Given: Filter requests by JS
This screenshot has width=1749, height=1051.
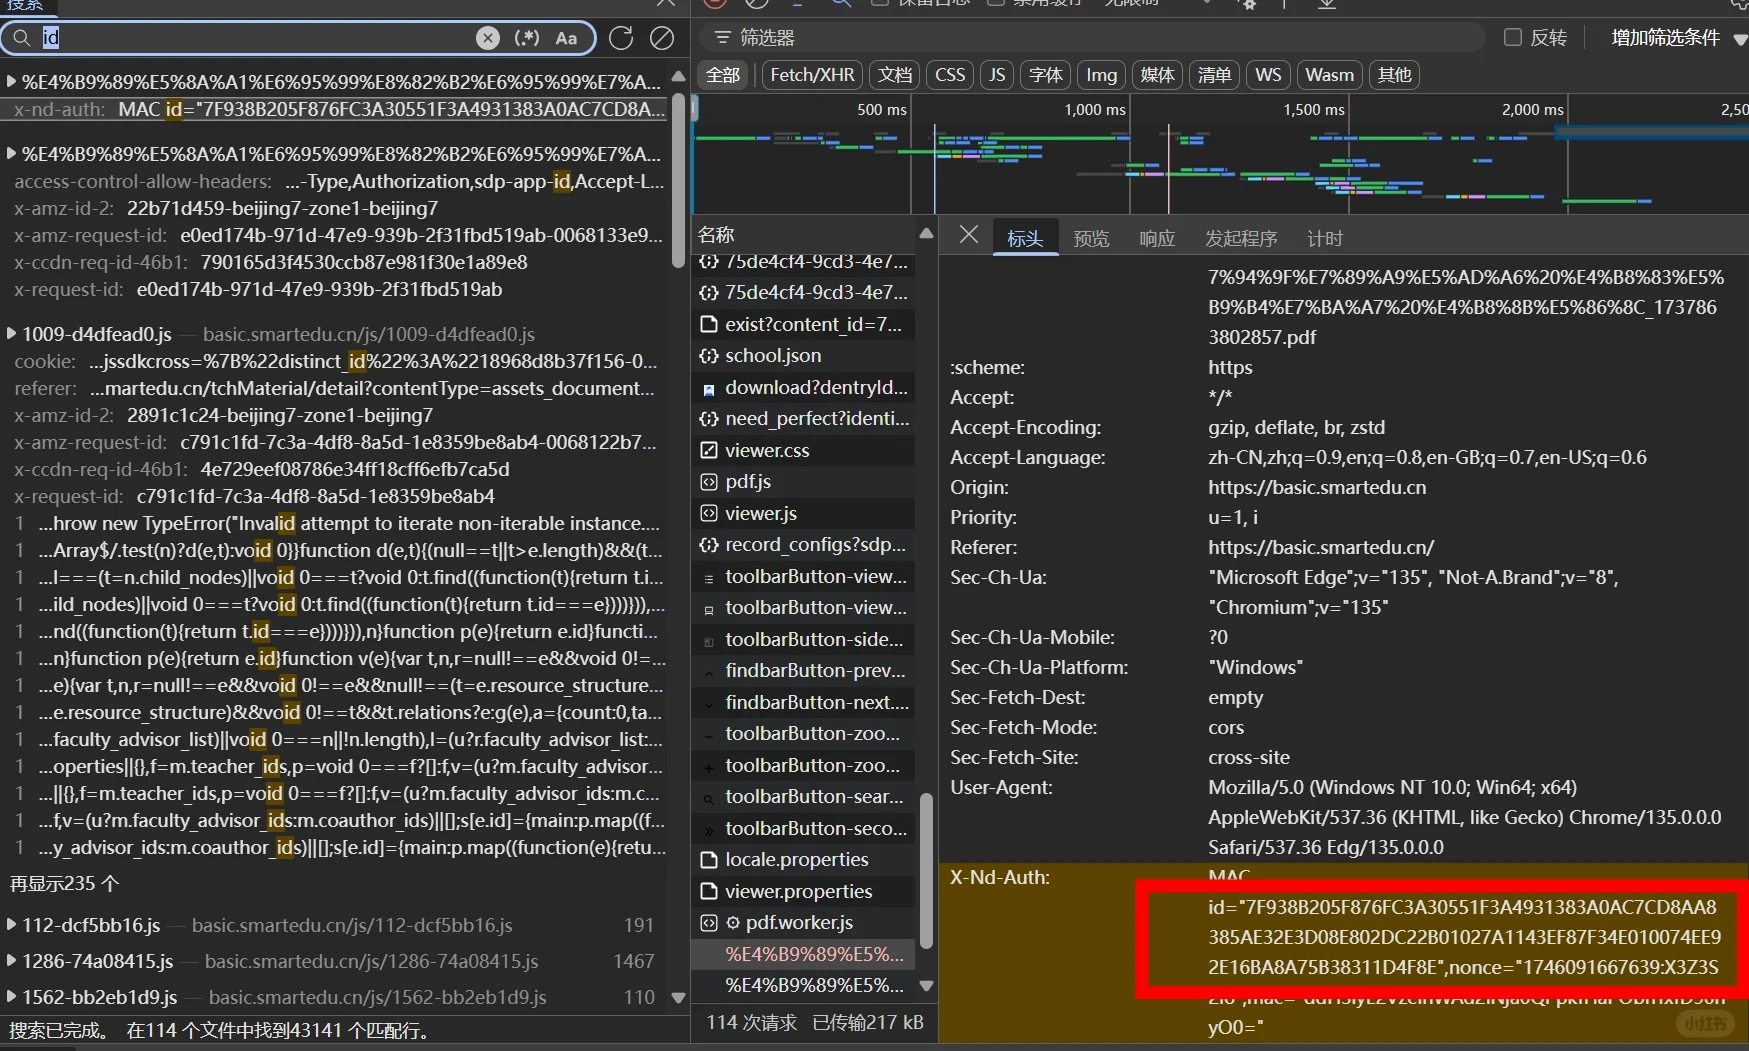Looking at the screenshot, I should 997,75.
